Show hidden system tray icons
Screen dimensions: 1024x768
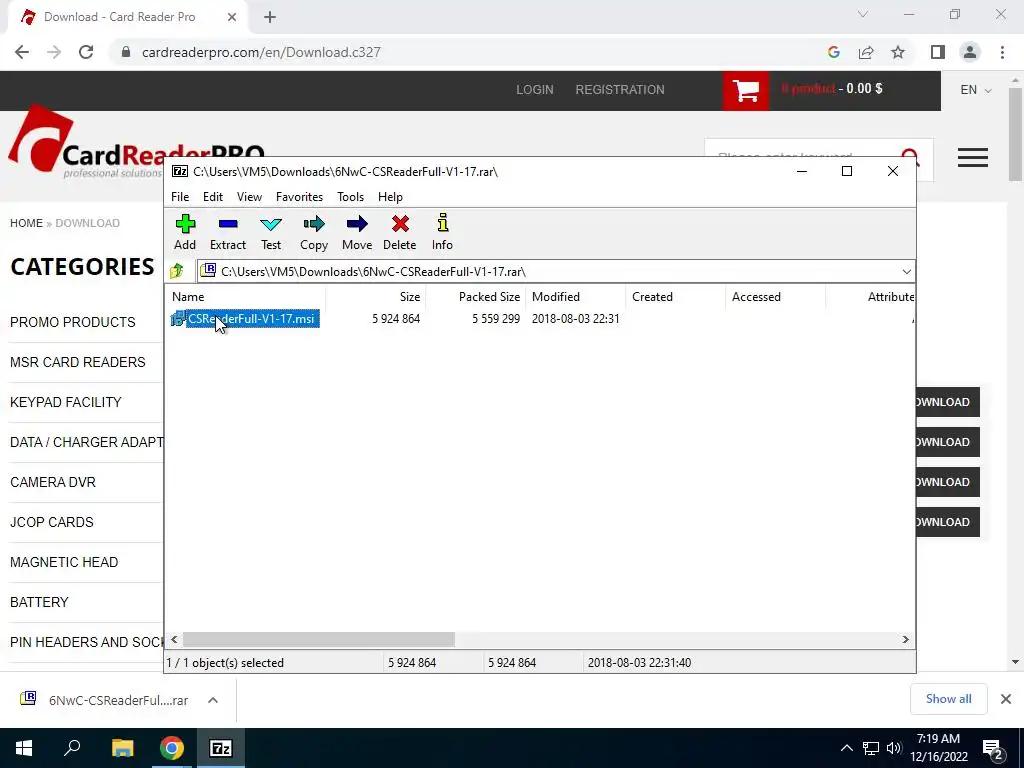[x=846, y=748]
